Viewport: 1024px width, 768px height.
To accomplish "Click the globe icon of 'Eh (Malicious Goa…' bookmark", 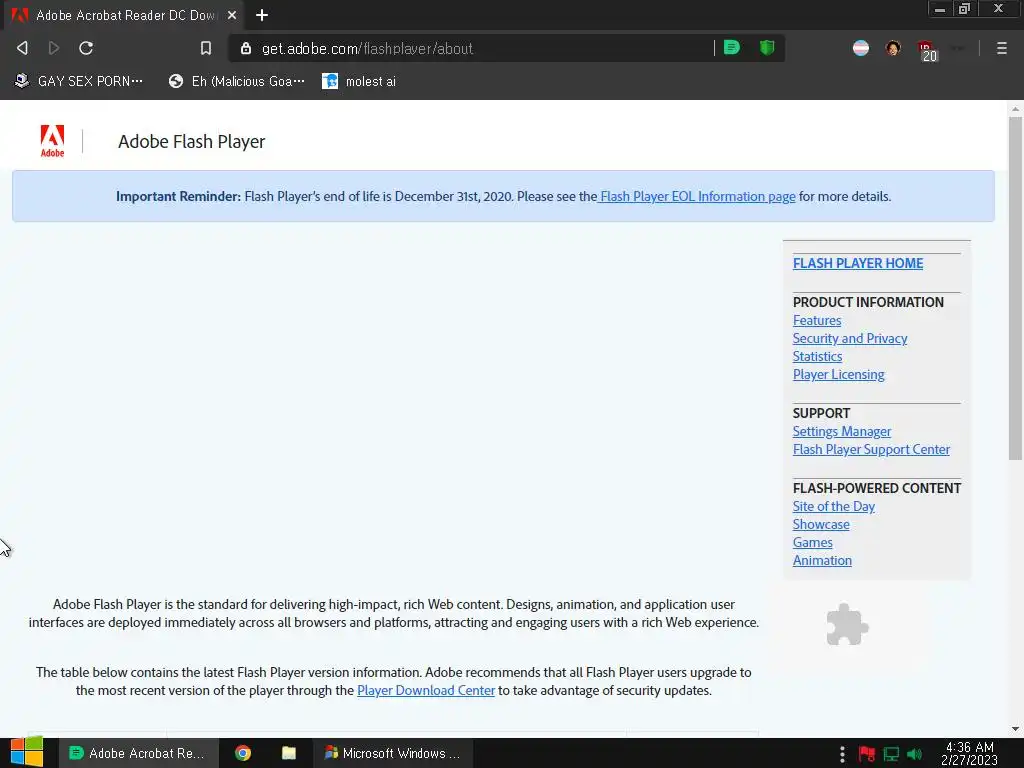I will pos(176,81).
